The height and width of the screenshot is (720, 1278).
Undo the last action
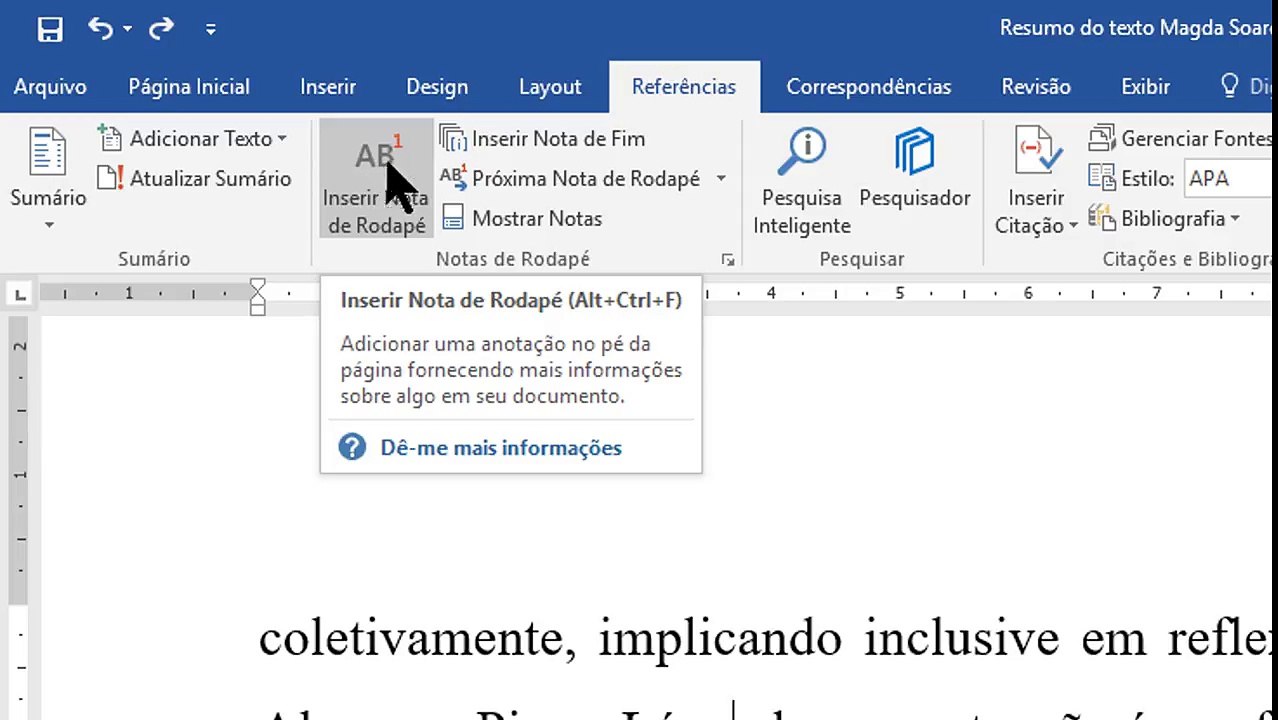(x=100, y=28)
